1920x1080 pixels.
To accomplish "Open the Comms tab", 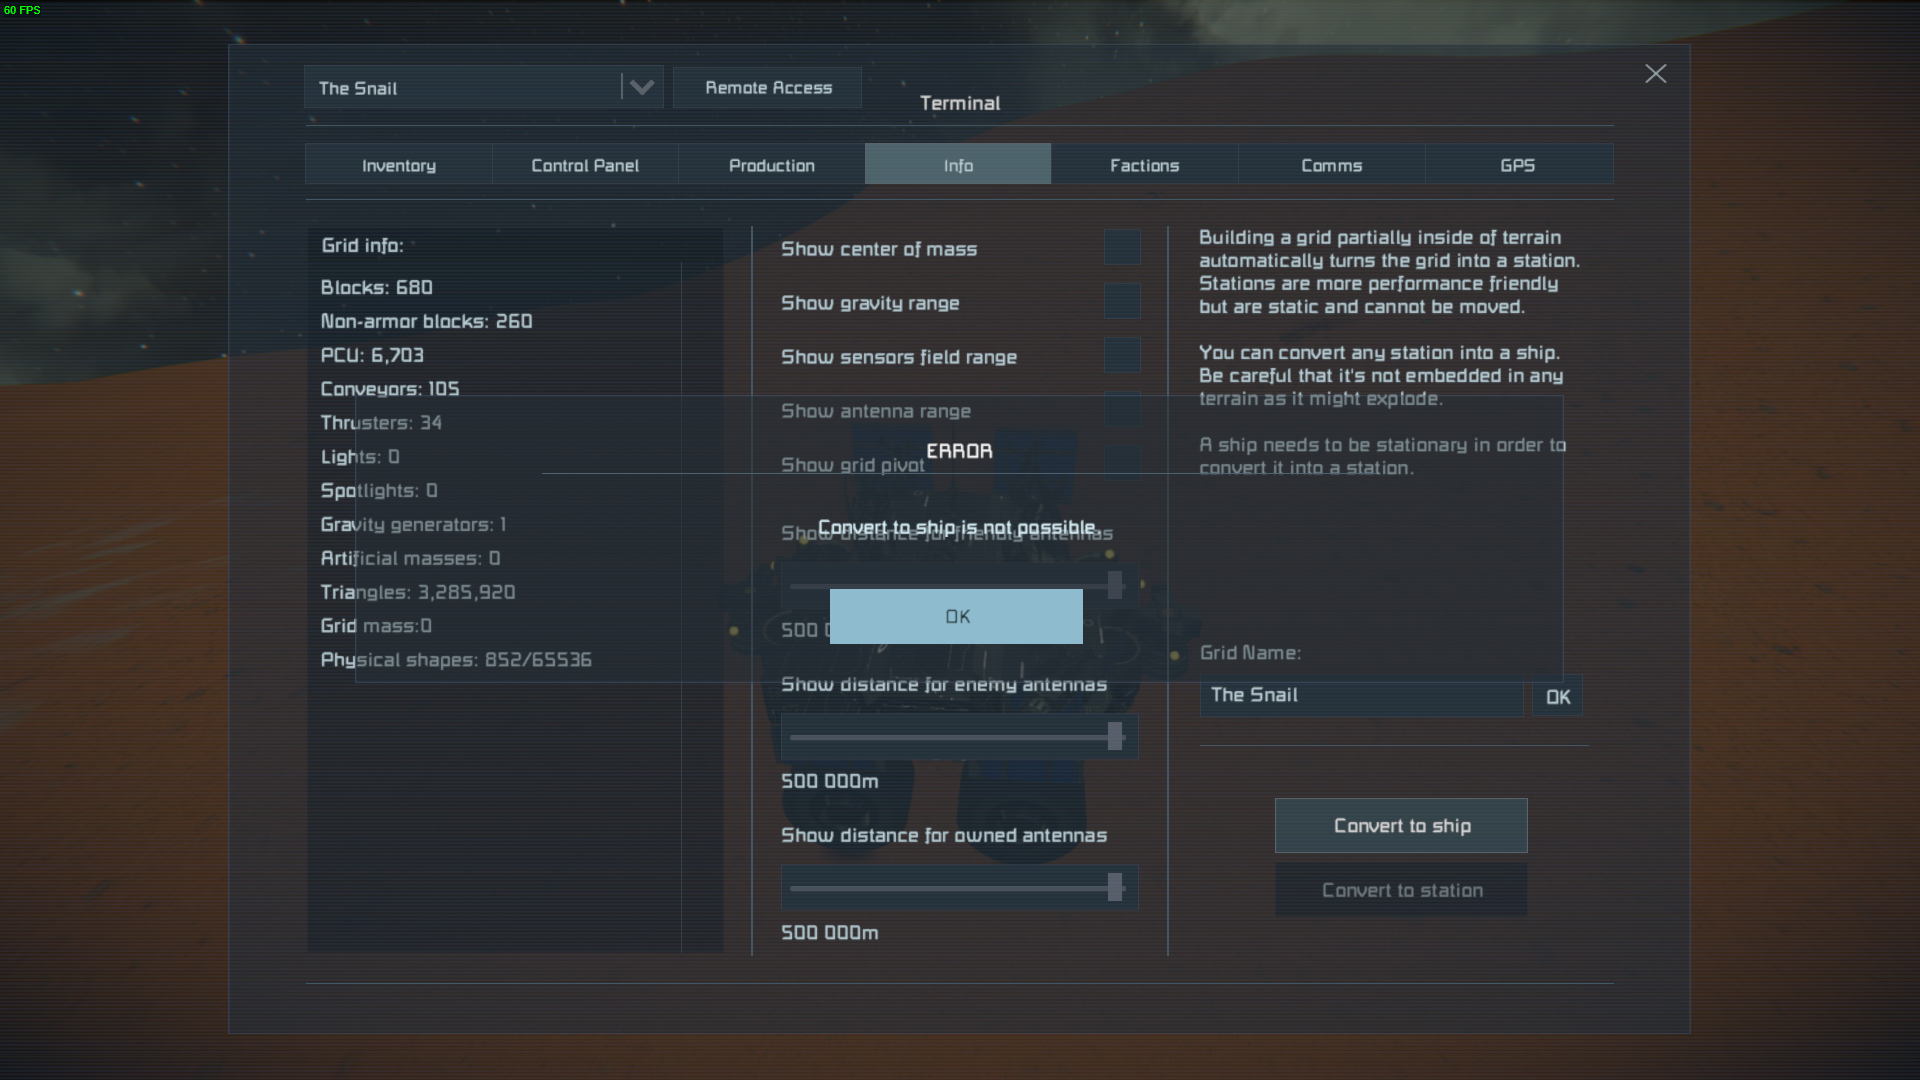I will [x=1331, y=165].
